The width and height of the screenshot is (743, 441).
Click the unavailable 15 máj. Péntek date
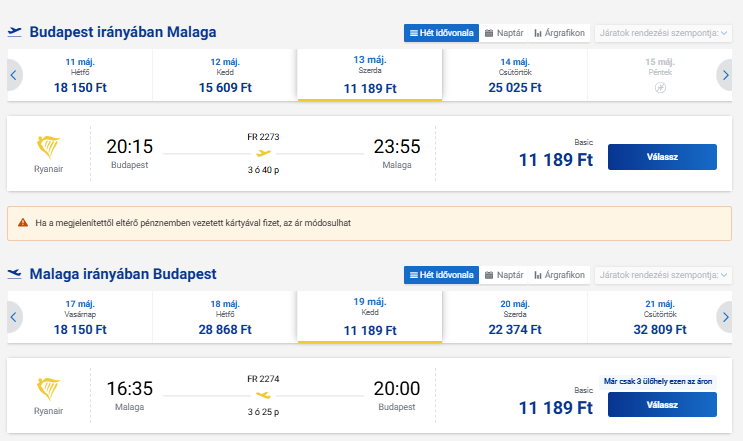(659, 75)
